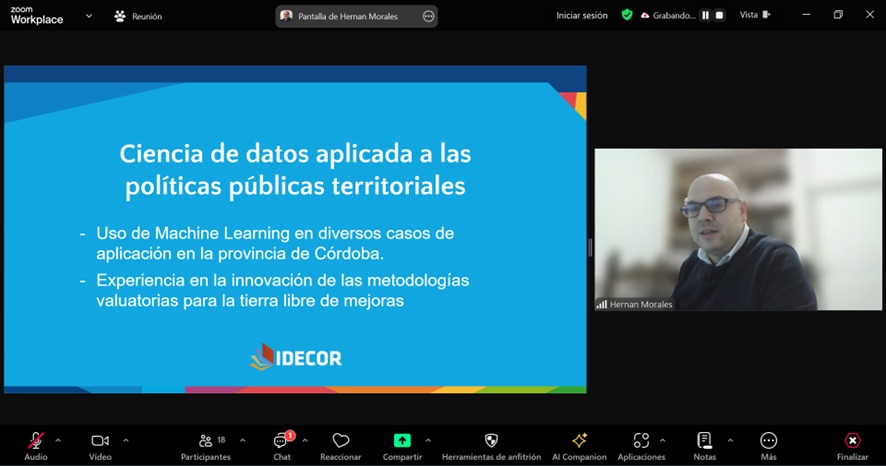This screenshot has height=466, width=886.
Task: Click the Hernan Morales name label with signal icon
Action: 635,304
